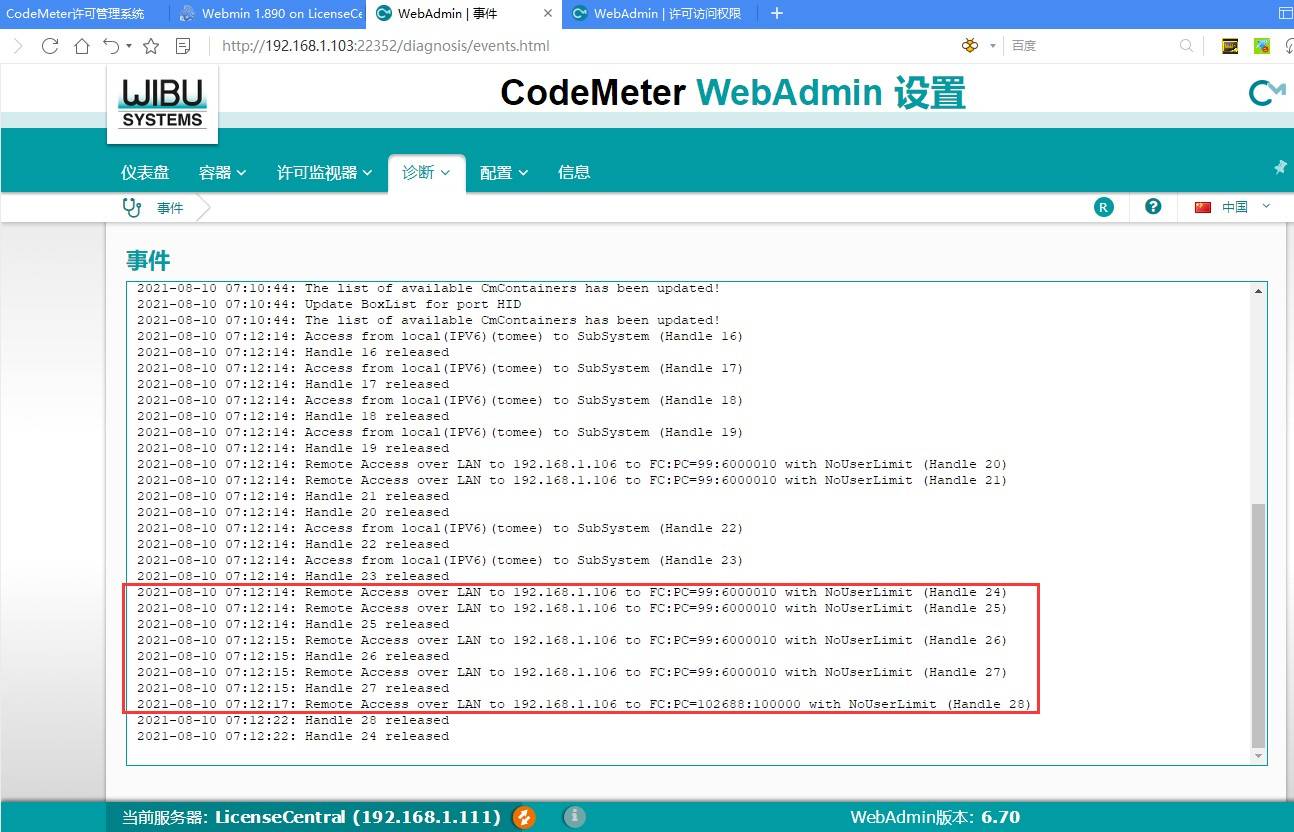Click the 'Handle 24 released' log line
Screen dimensions: 1294x832
point(293,736)
